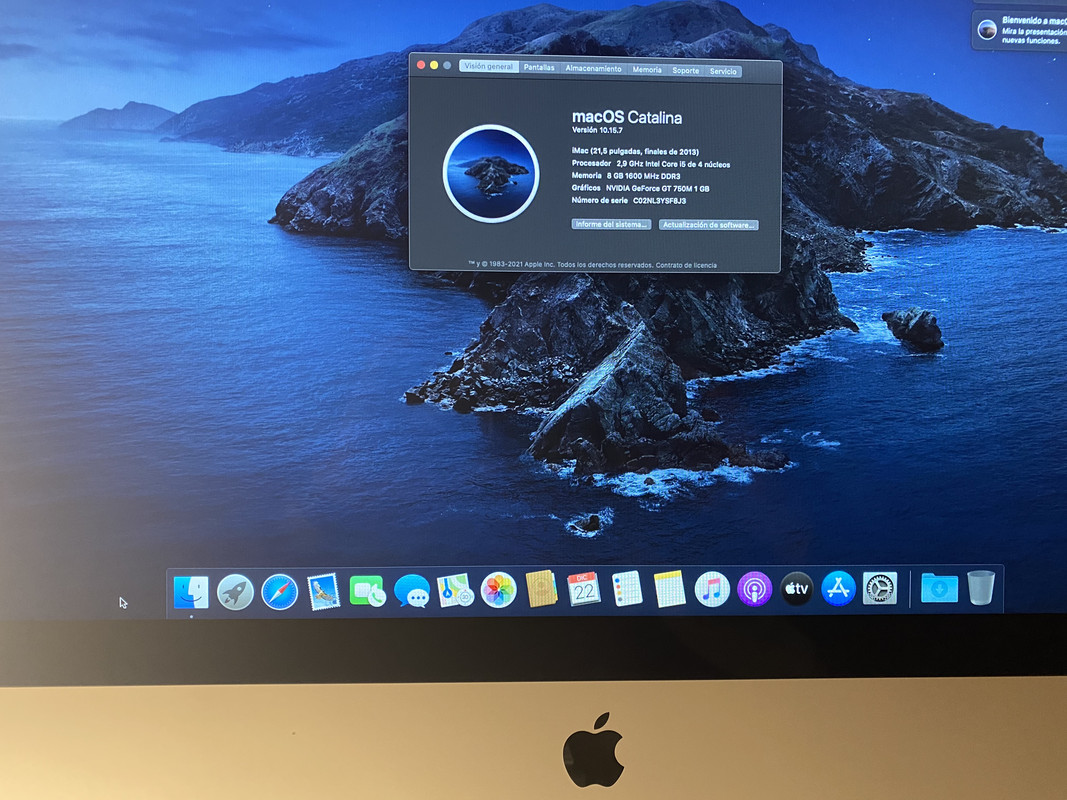
Task: Click serial number C02NL3YSF8J3
Action: tap(659, 201)
